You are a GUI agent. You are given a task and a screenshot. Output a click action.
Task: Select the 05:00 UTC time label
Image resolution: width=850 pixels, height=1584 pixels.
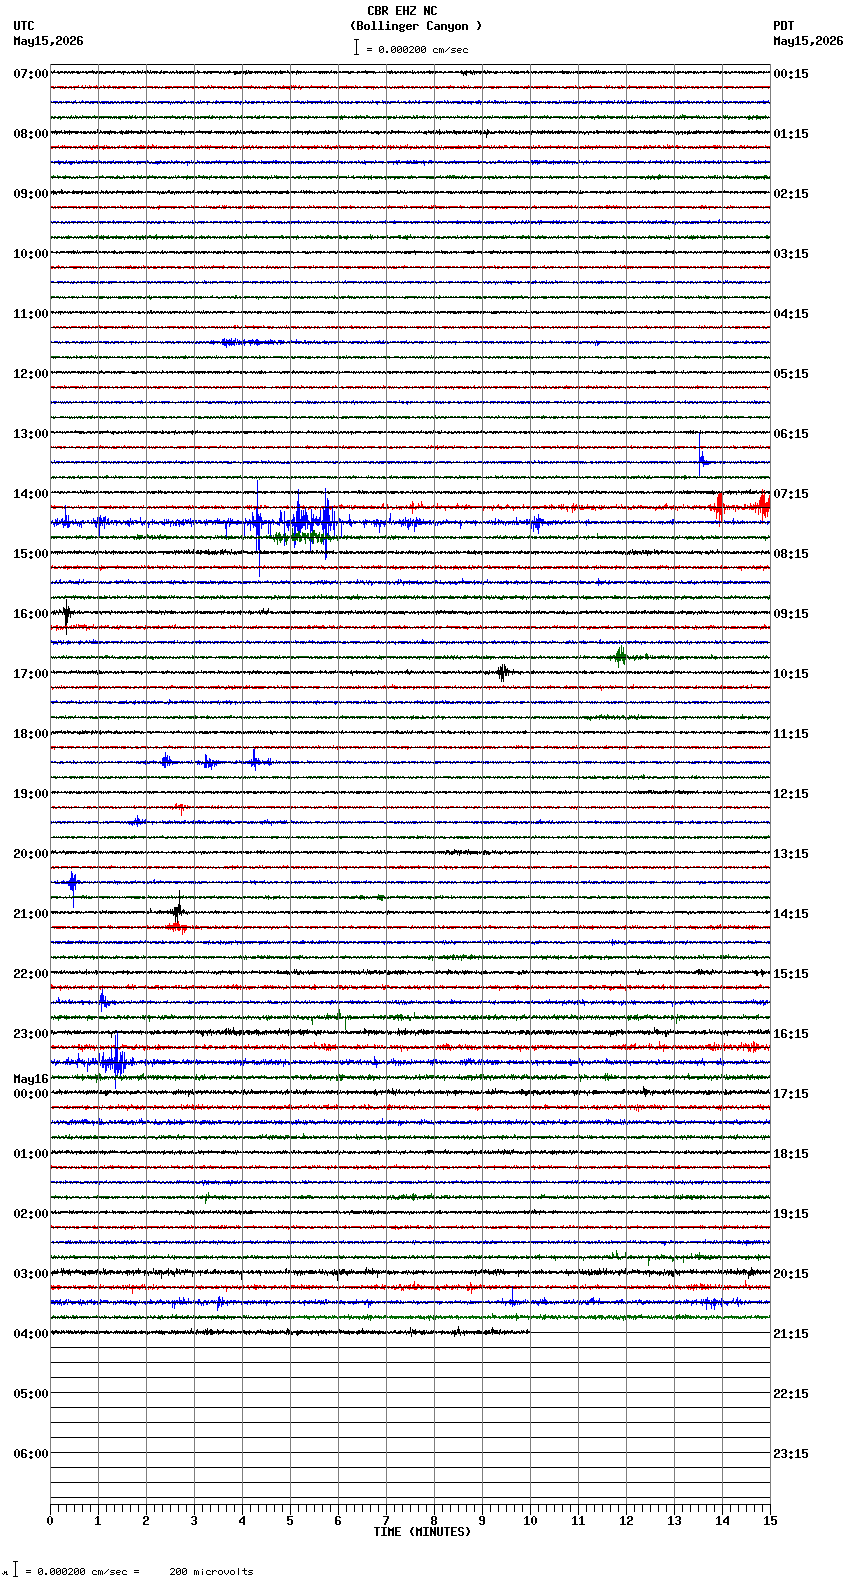click(31, 1394)
